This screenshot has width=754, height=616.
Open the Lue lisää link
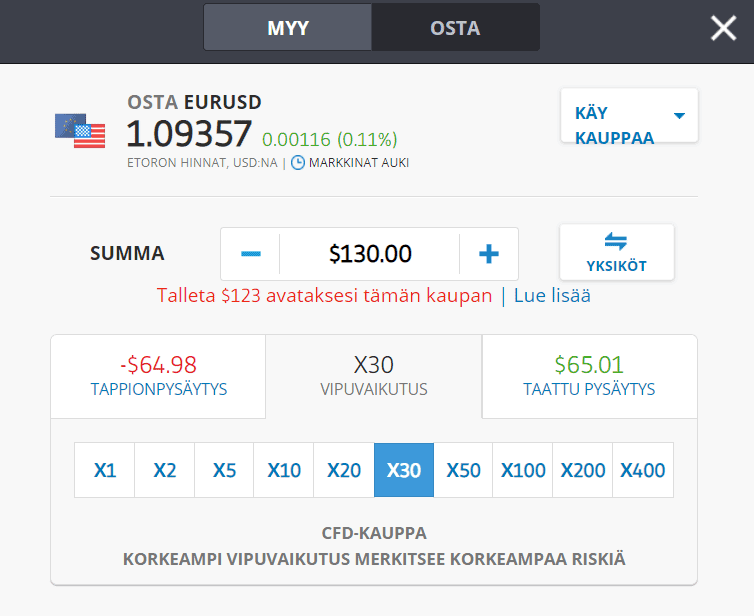point(552,295)
